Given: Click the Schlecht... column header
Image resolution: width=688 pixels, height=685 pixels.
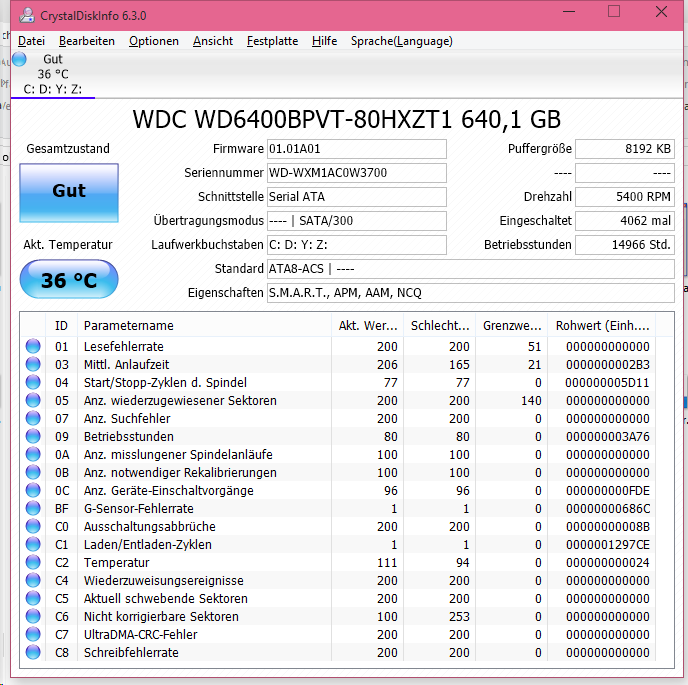Looking at the screenshot, I should point(440,326).
